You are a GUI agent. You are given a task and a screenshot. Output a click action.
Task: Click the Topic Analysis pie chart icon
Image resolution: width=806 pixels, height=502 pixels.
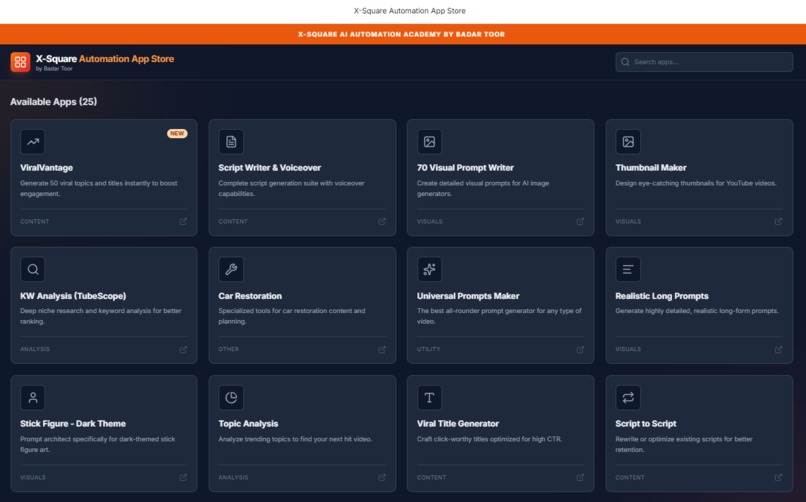(x=231, y=397)
